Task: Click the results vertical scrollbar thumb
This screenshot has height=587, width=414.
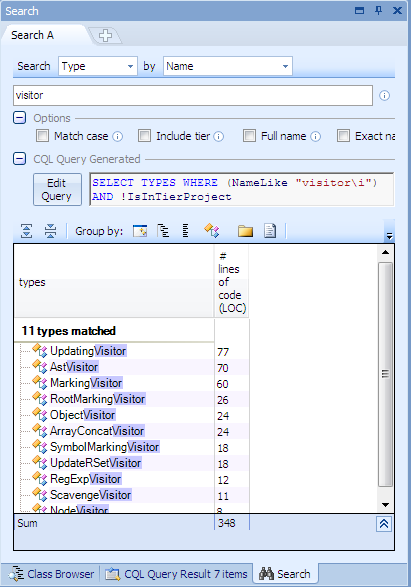Action: point(385,374)
